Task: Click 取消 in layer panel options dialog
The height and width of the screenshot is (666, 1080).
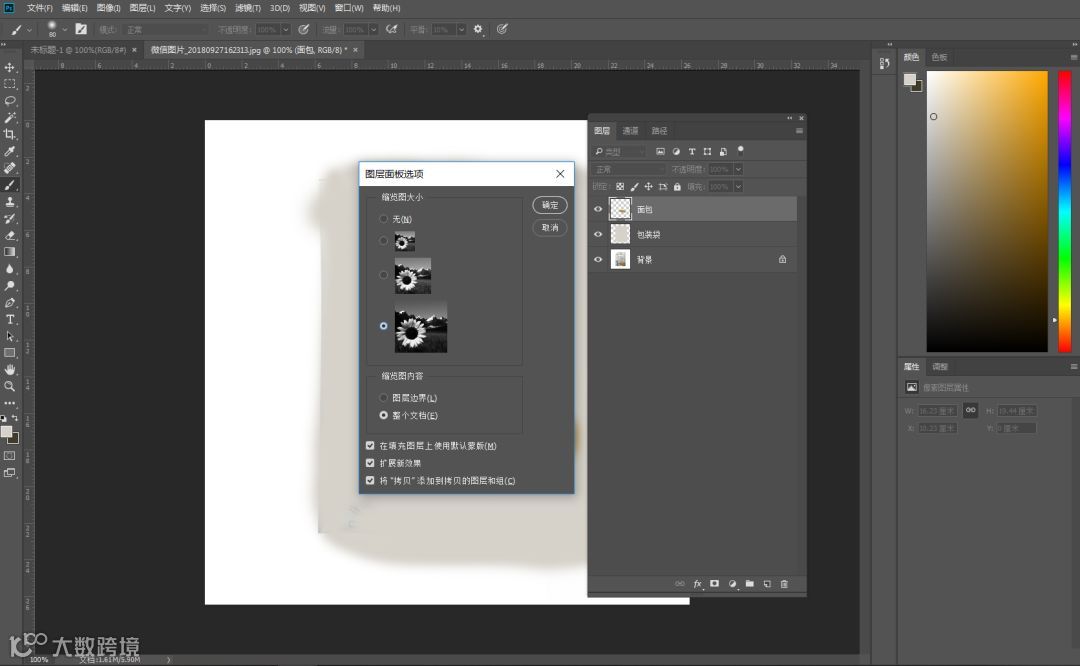Action: click(x=550, y=227)
